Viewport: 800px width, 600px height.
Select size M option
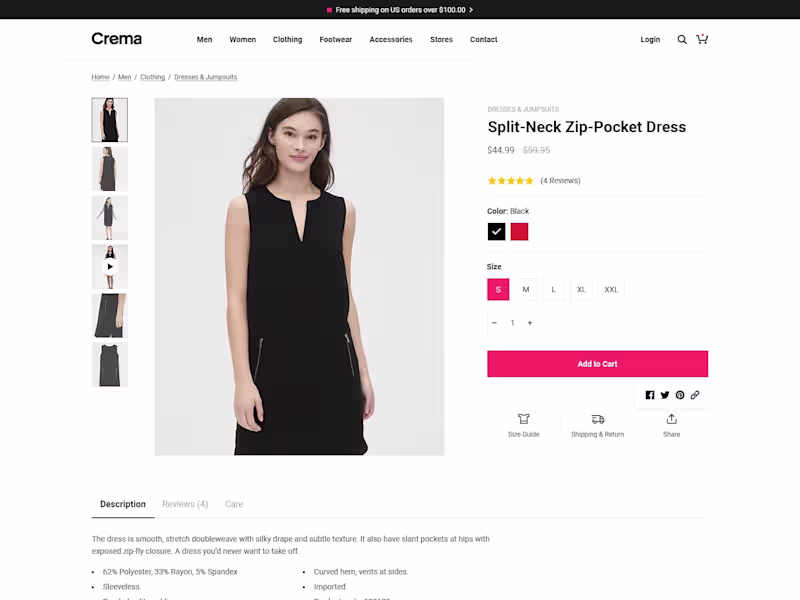[x=526, y=290]
